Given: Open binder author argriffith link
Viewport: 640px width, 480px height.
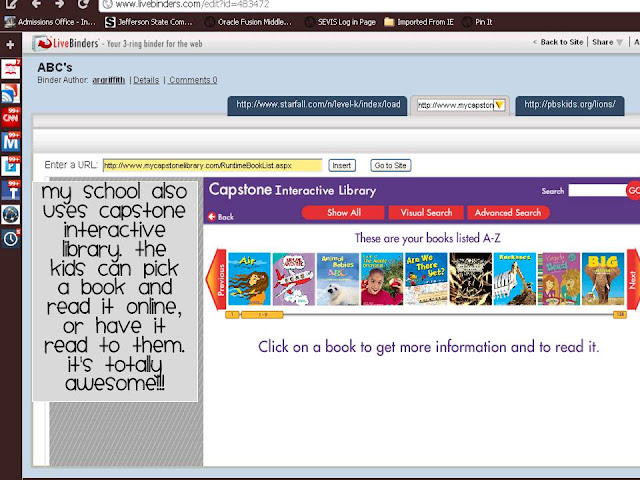Looking at the screenshot, I should click(109, 80).
